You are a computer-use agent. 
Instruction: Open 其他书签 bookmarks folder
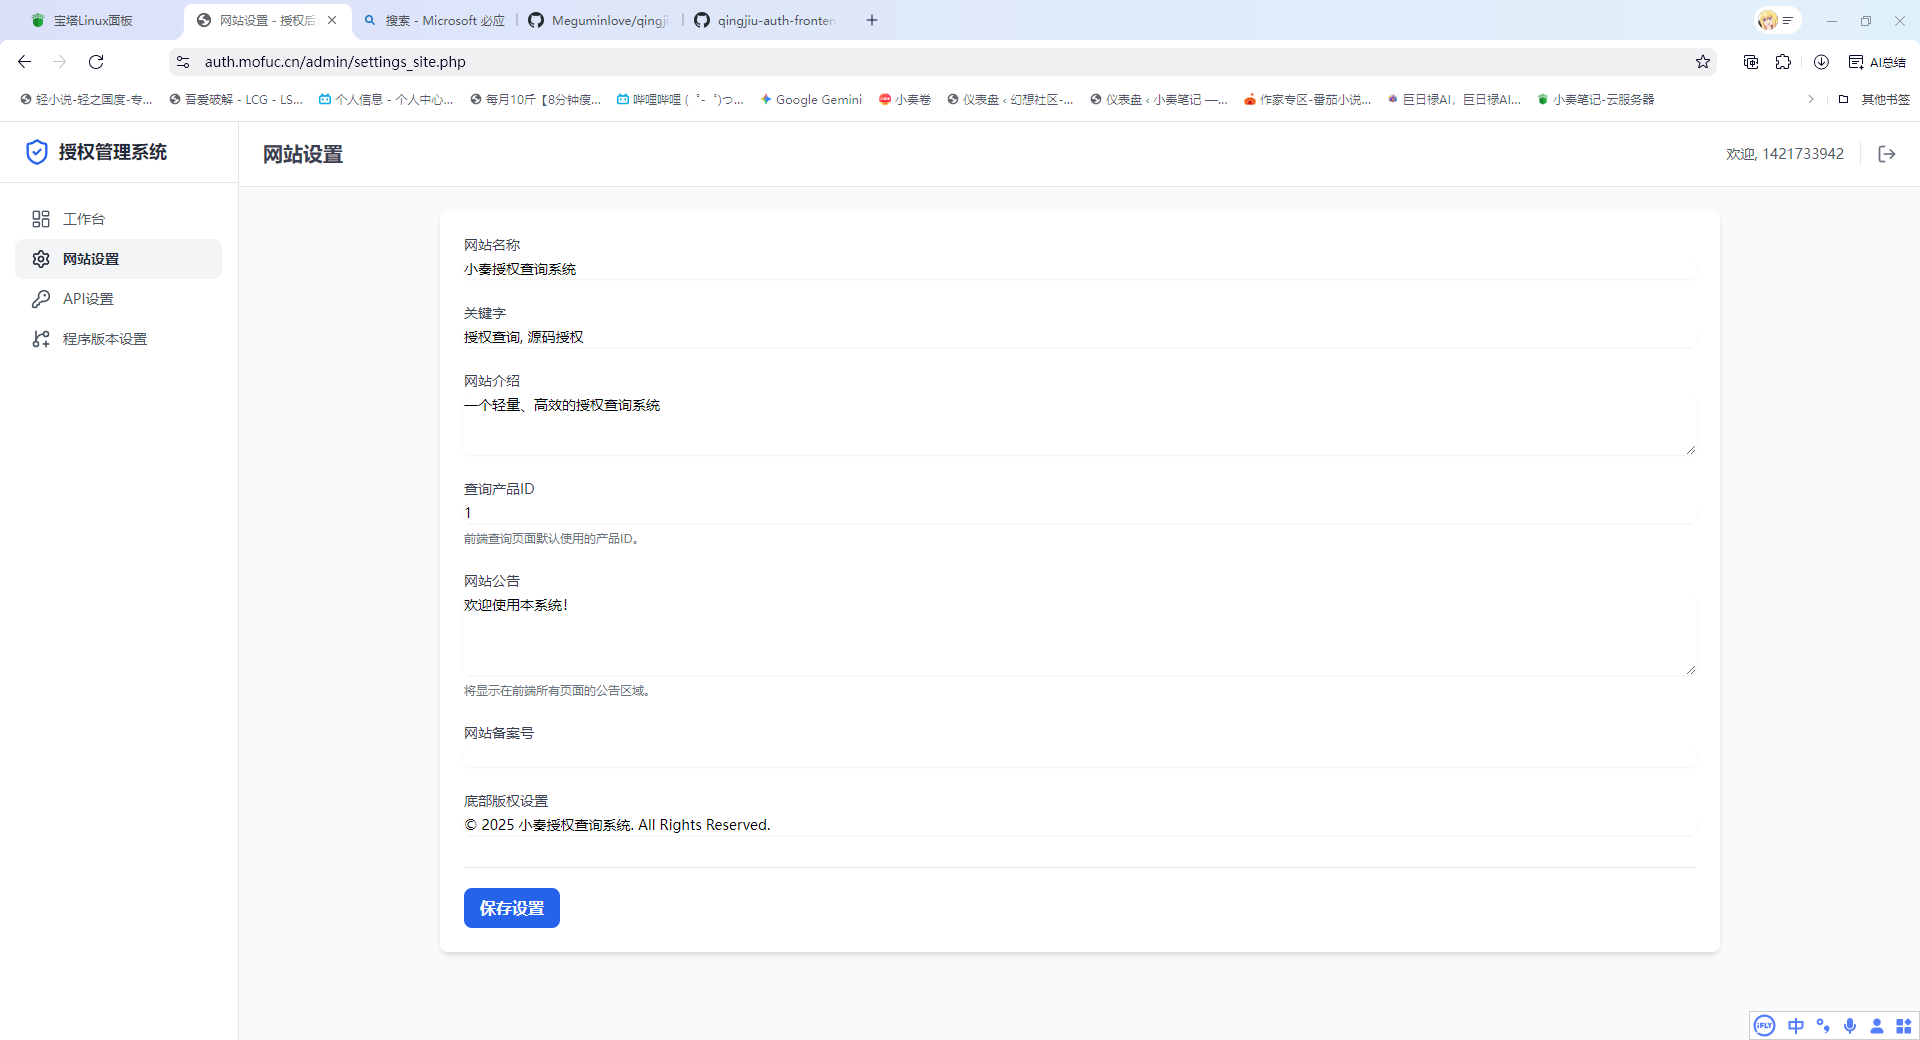pos(1884,99)
